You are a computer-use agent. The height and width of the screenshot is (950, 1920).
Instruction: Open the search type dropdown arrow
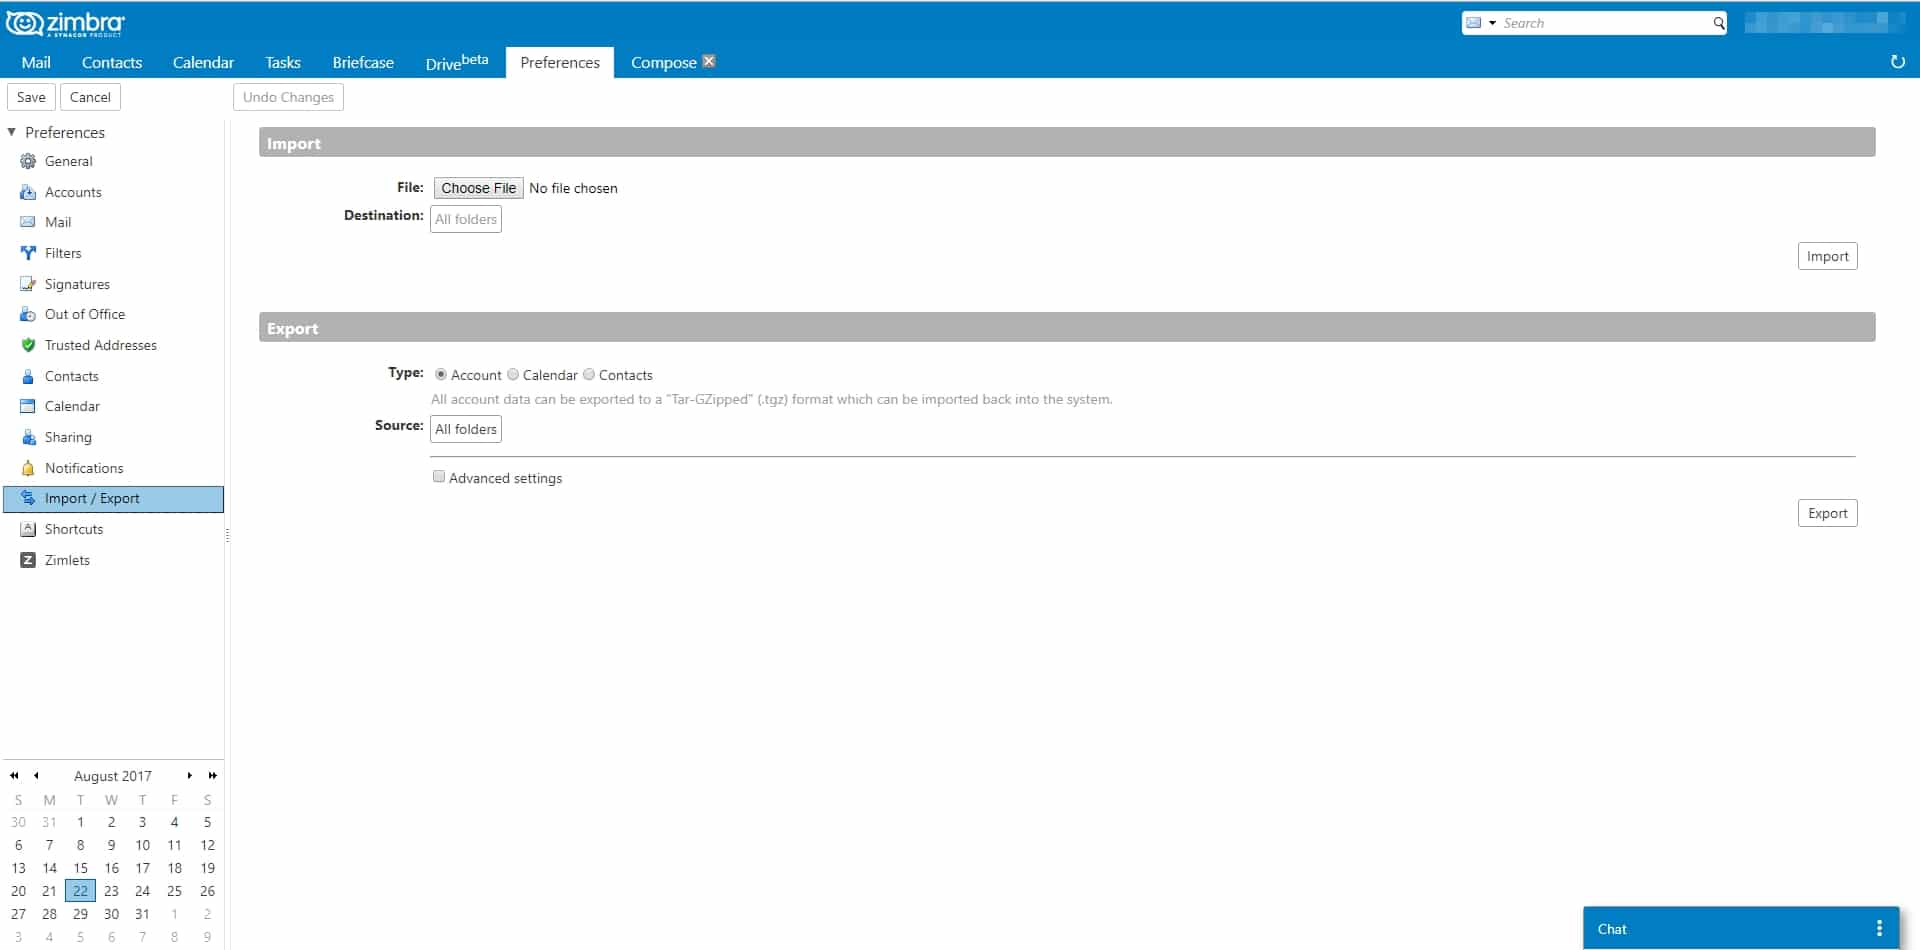[1492, 23]
